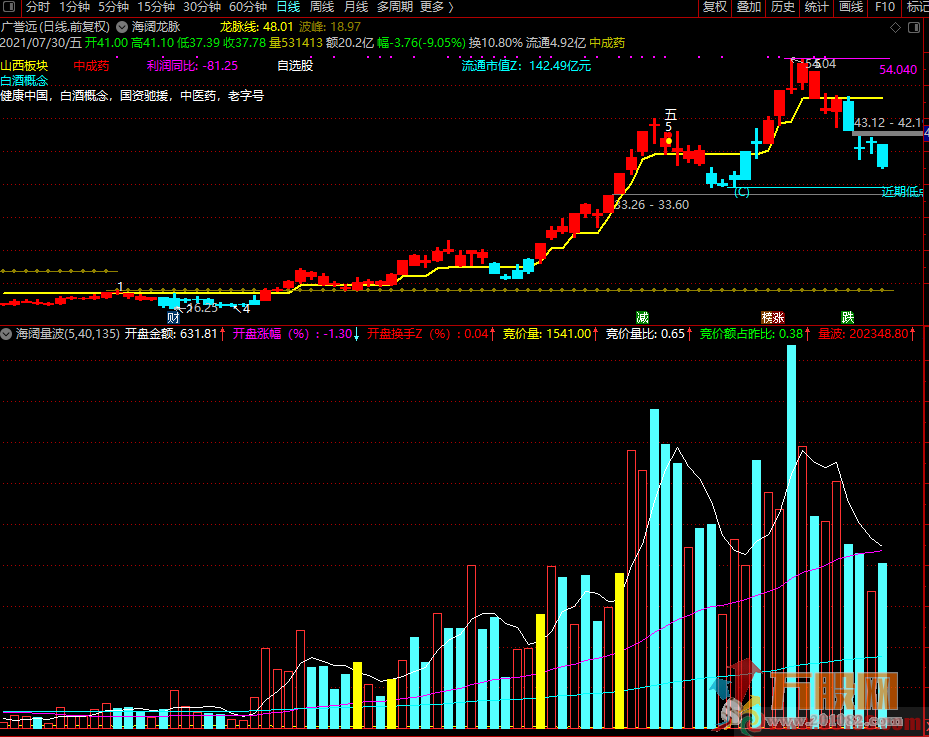Click the round icon beside 海阔龙脉
929x737 pixels.
[122, 27]
